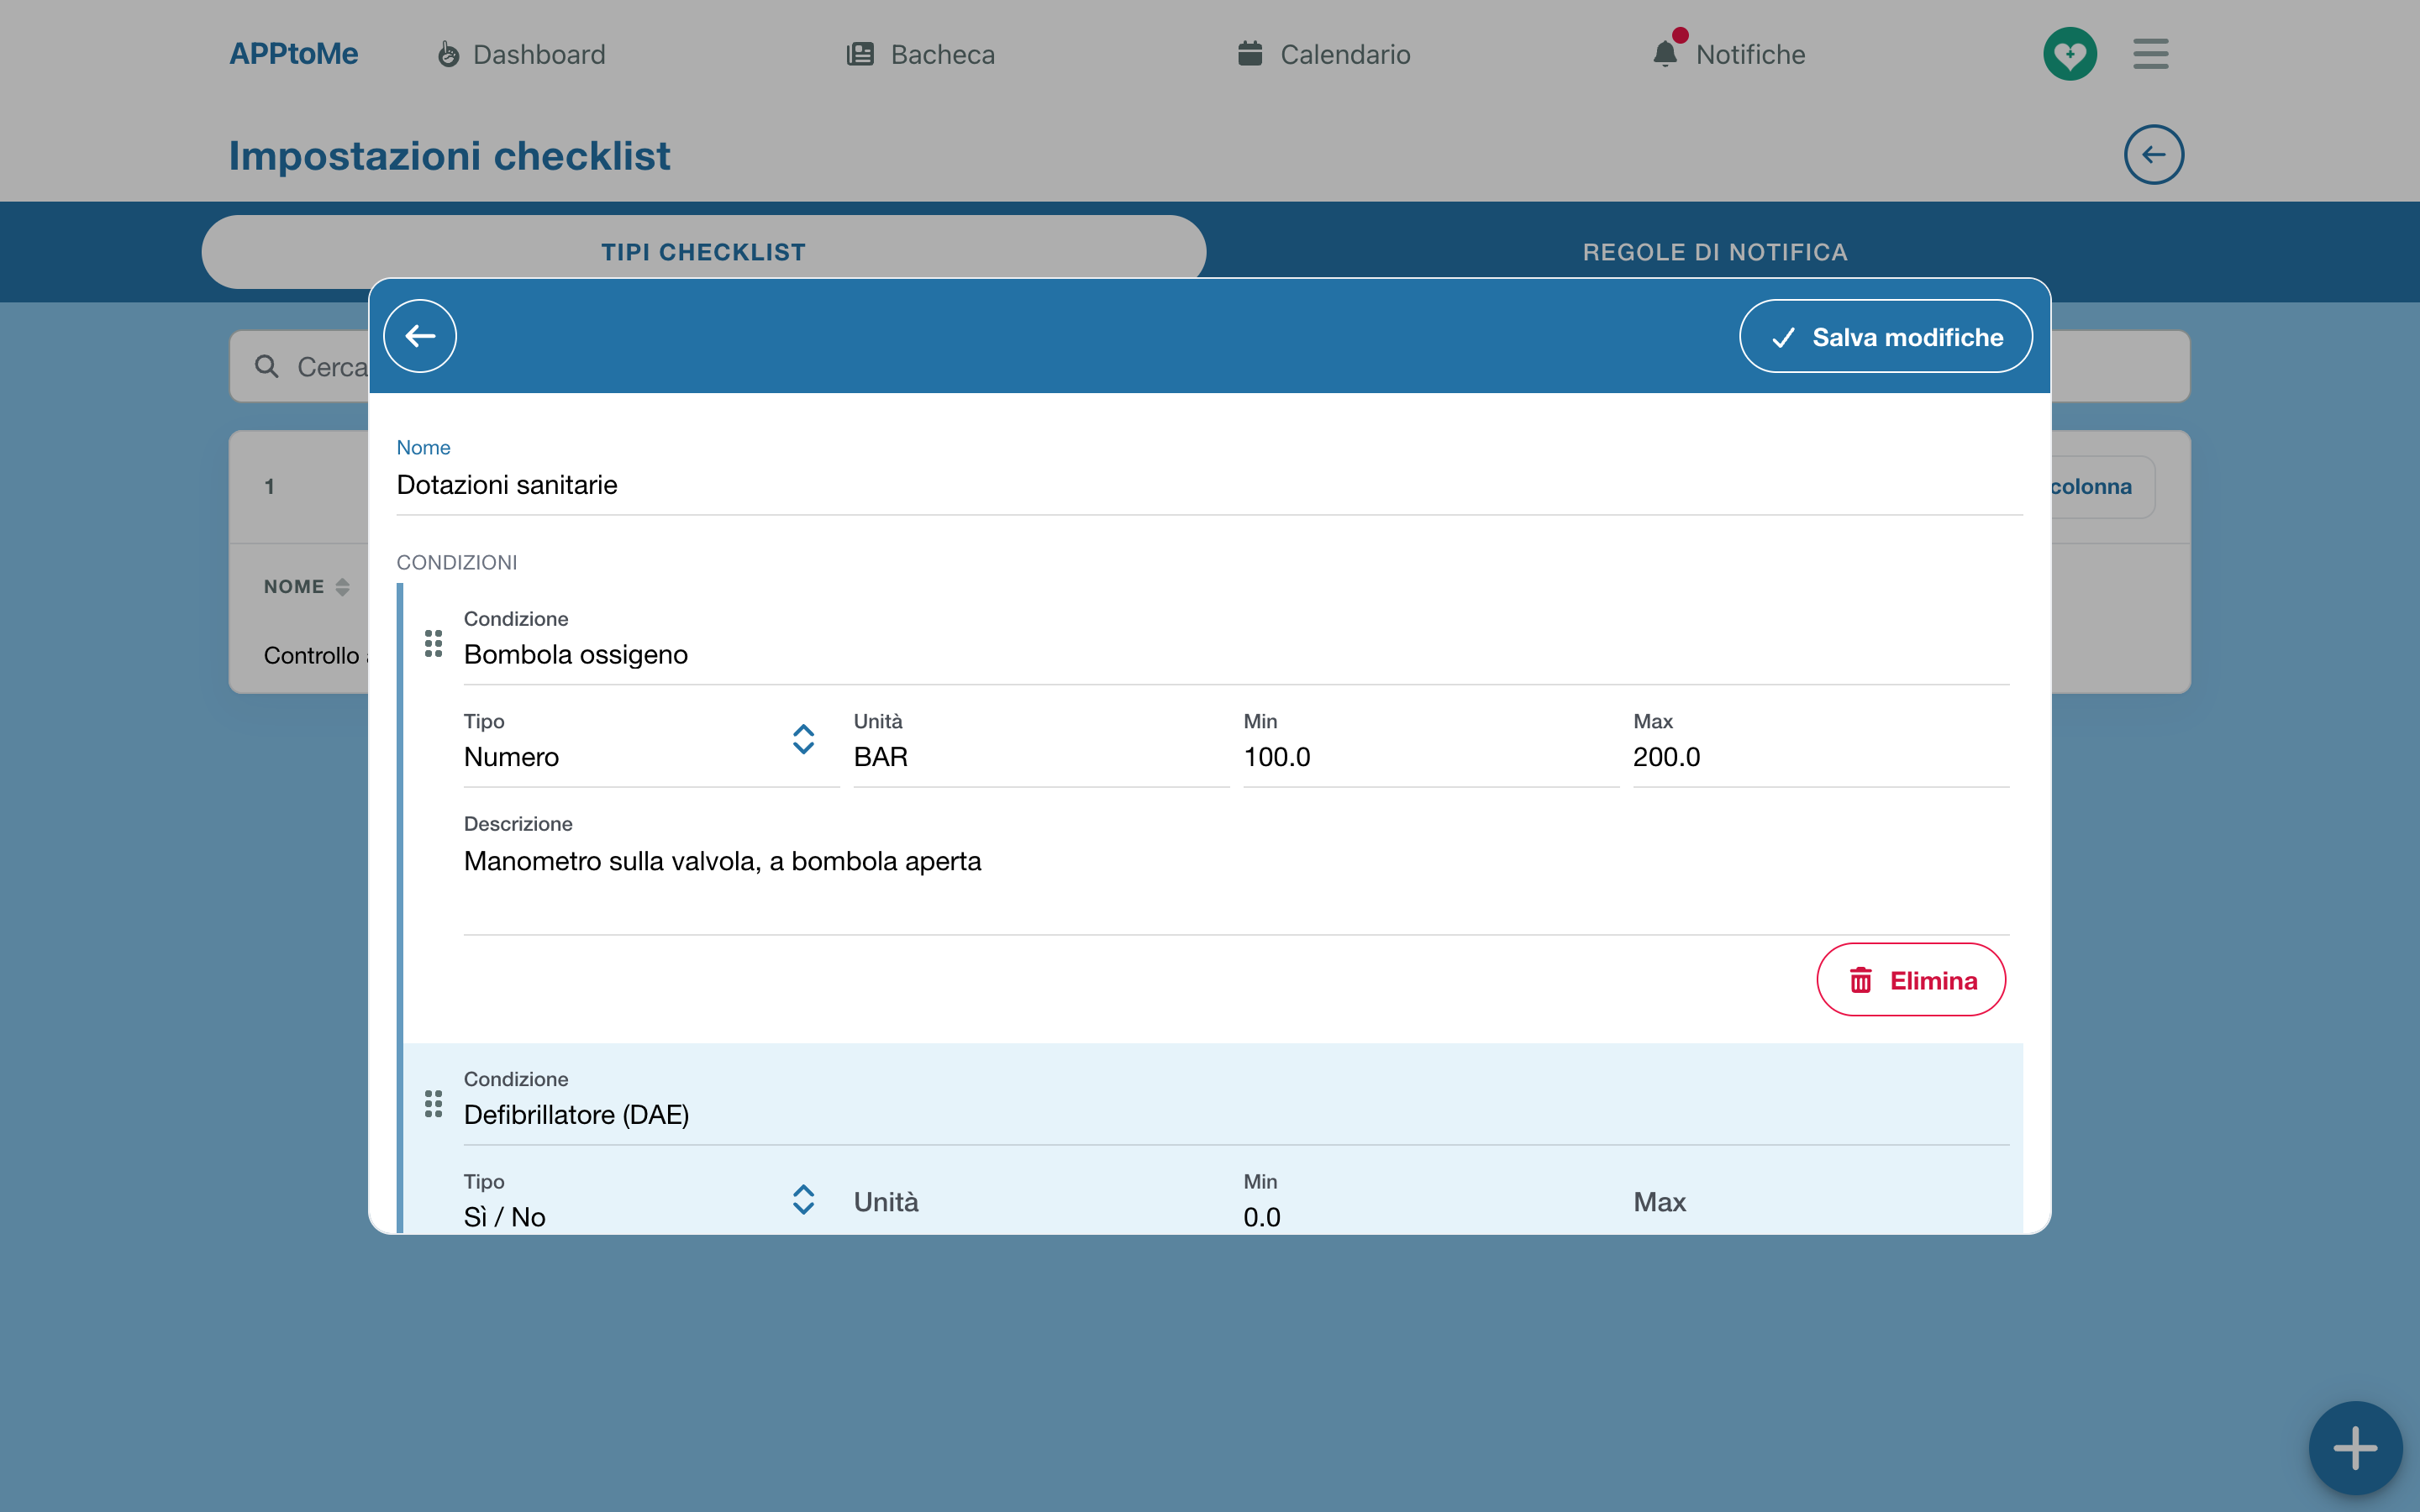
Task: Open the hamburger menu icon
Action: coord(2150,54)
